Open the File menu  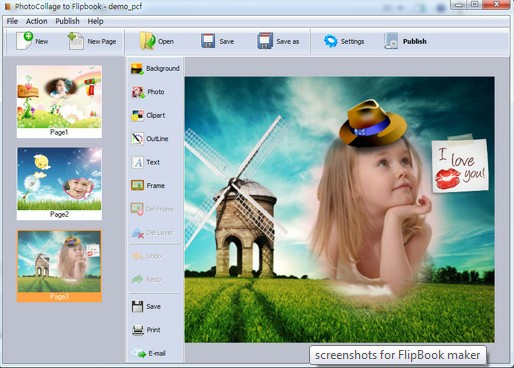pyautogui.click(x=12, y=21)
